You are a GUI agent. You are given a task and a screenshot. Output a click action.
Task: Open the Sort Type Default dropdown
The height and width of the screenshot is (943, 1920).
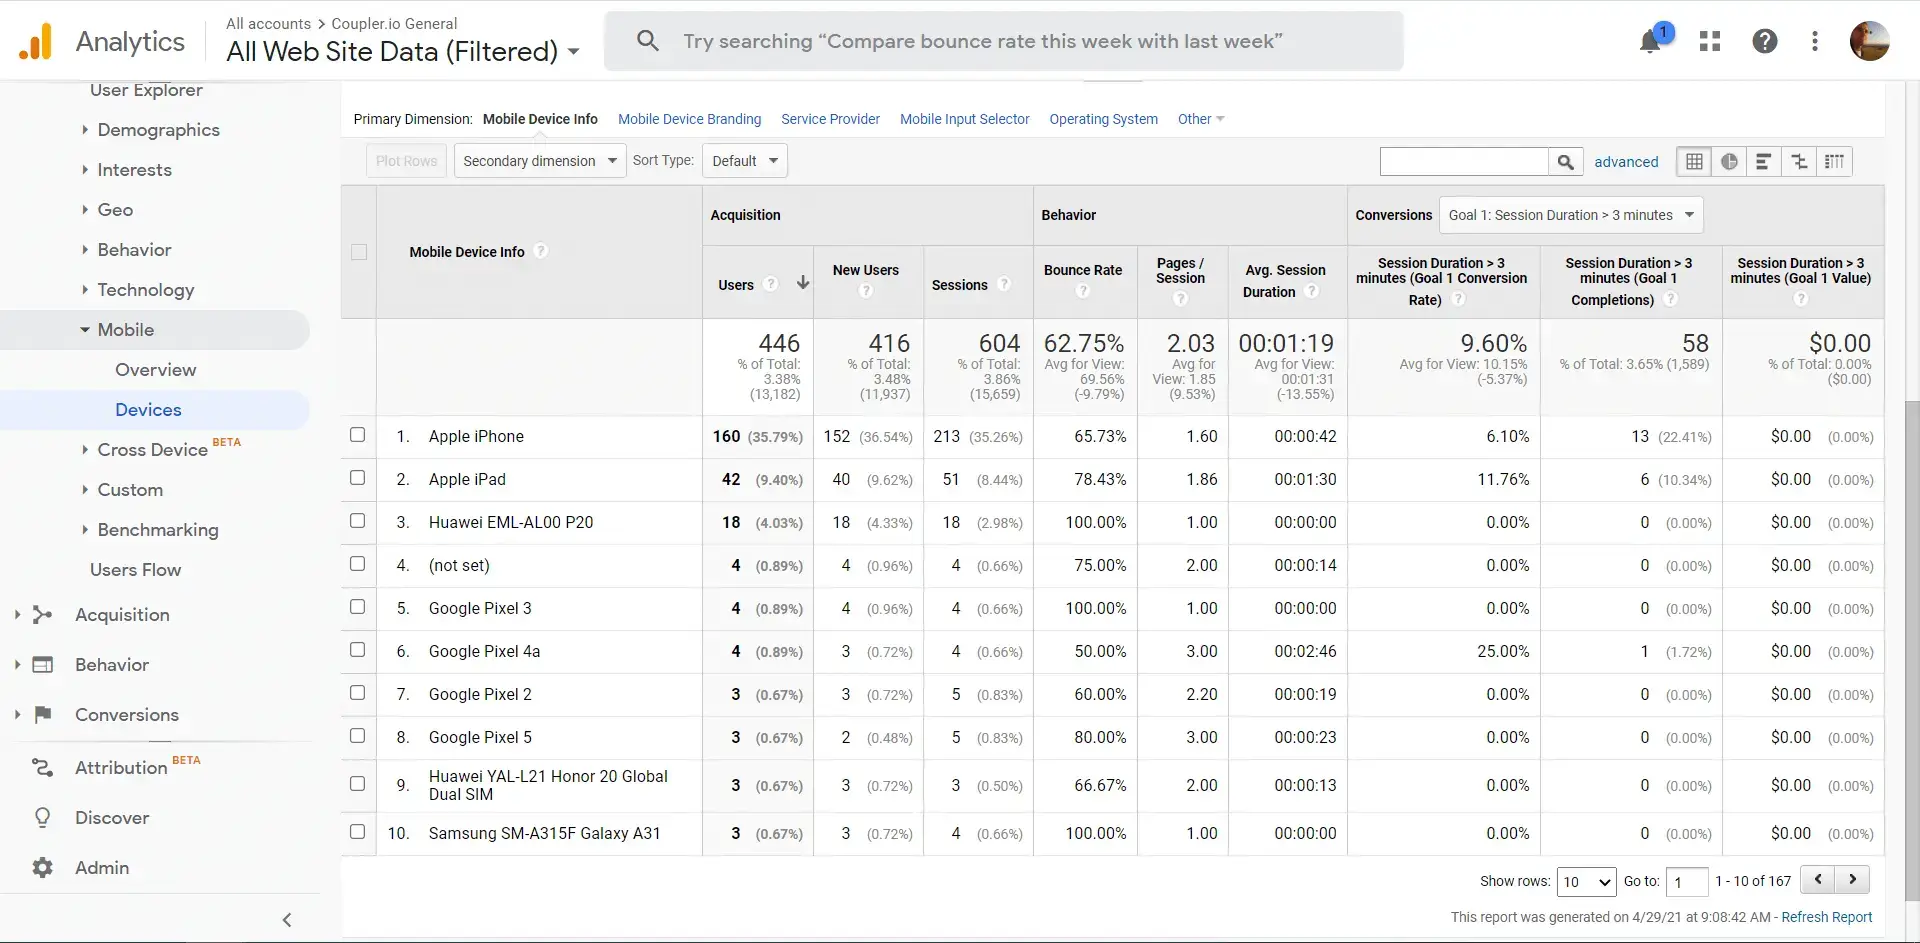click(745, 161)
